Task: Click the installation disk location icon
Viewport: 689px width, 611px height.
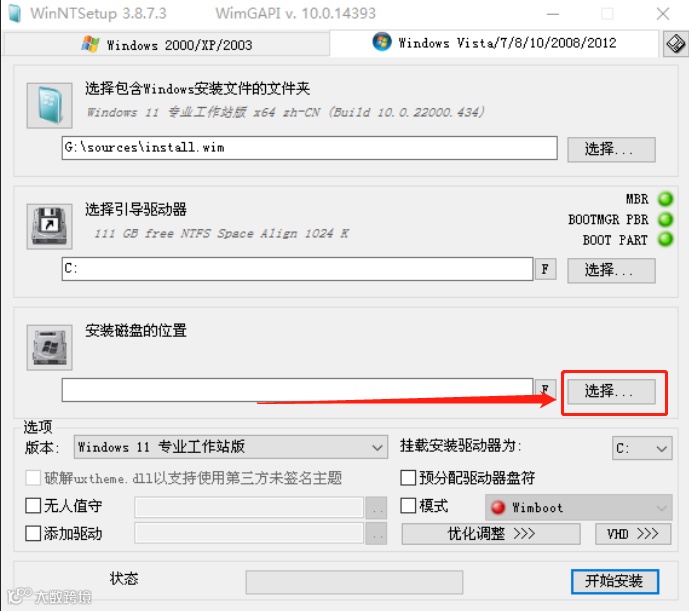Action: pos(49,348)
